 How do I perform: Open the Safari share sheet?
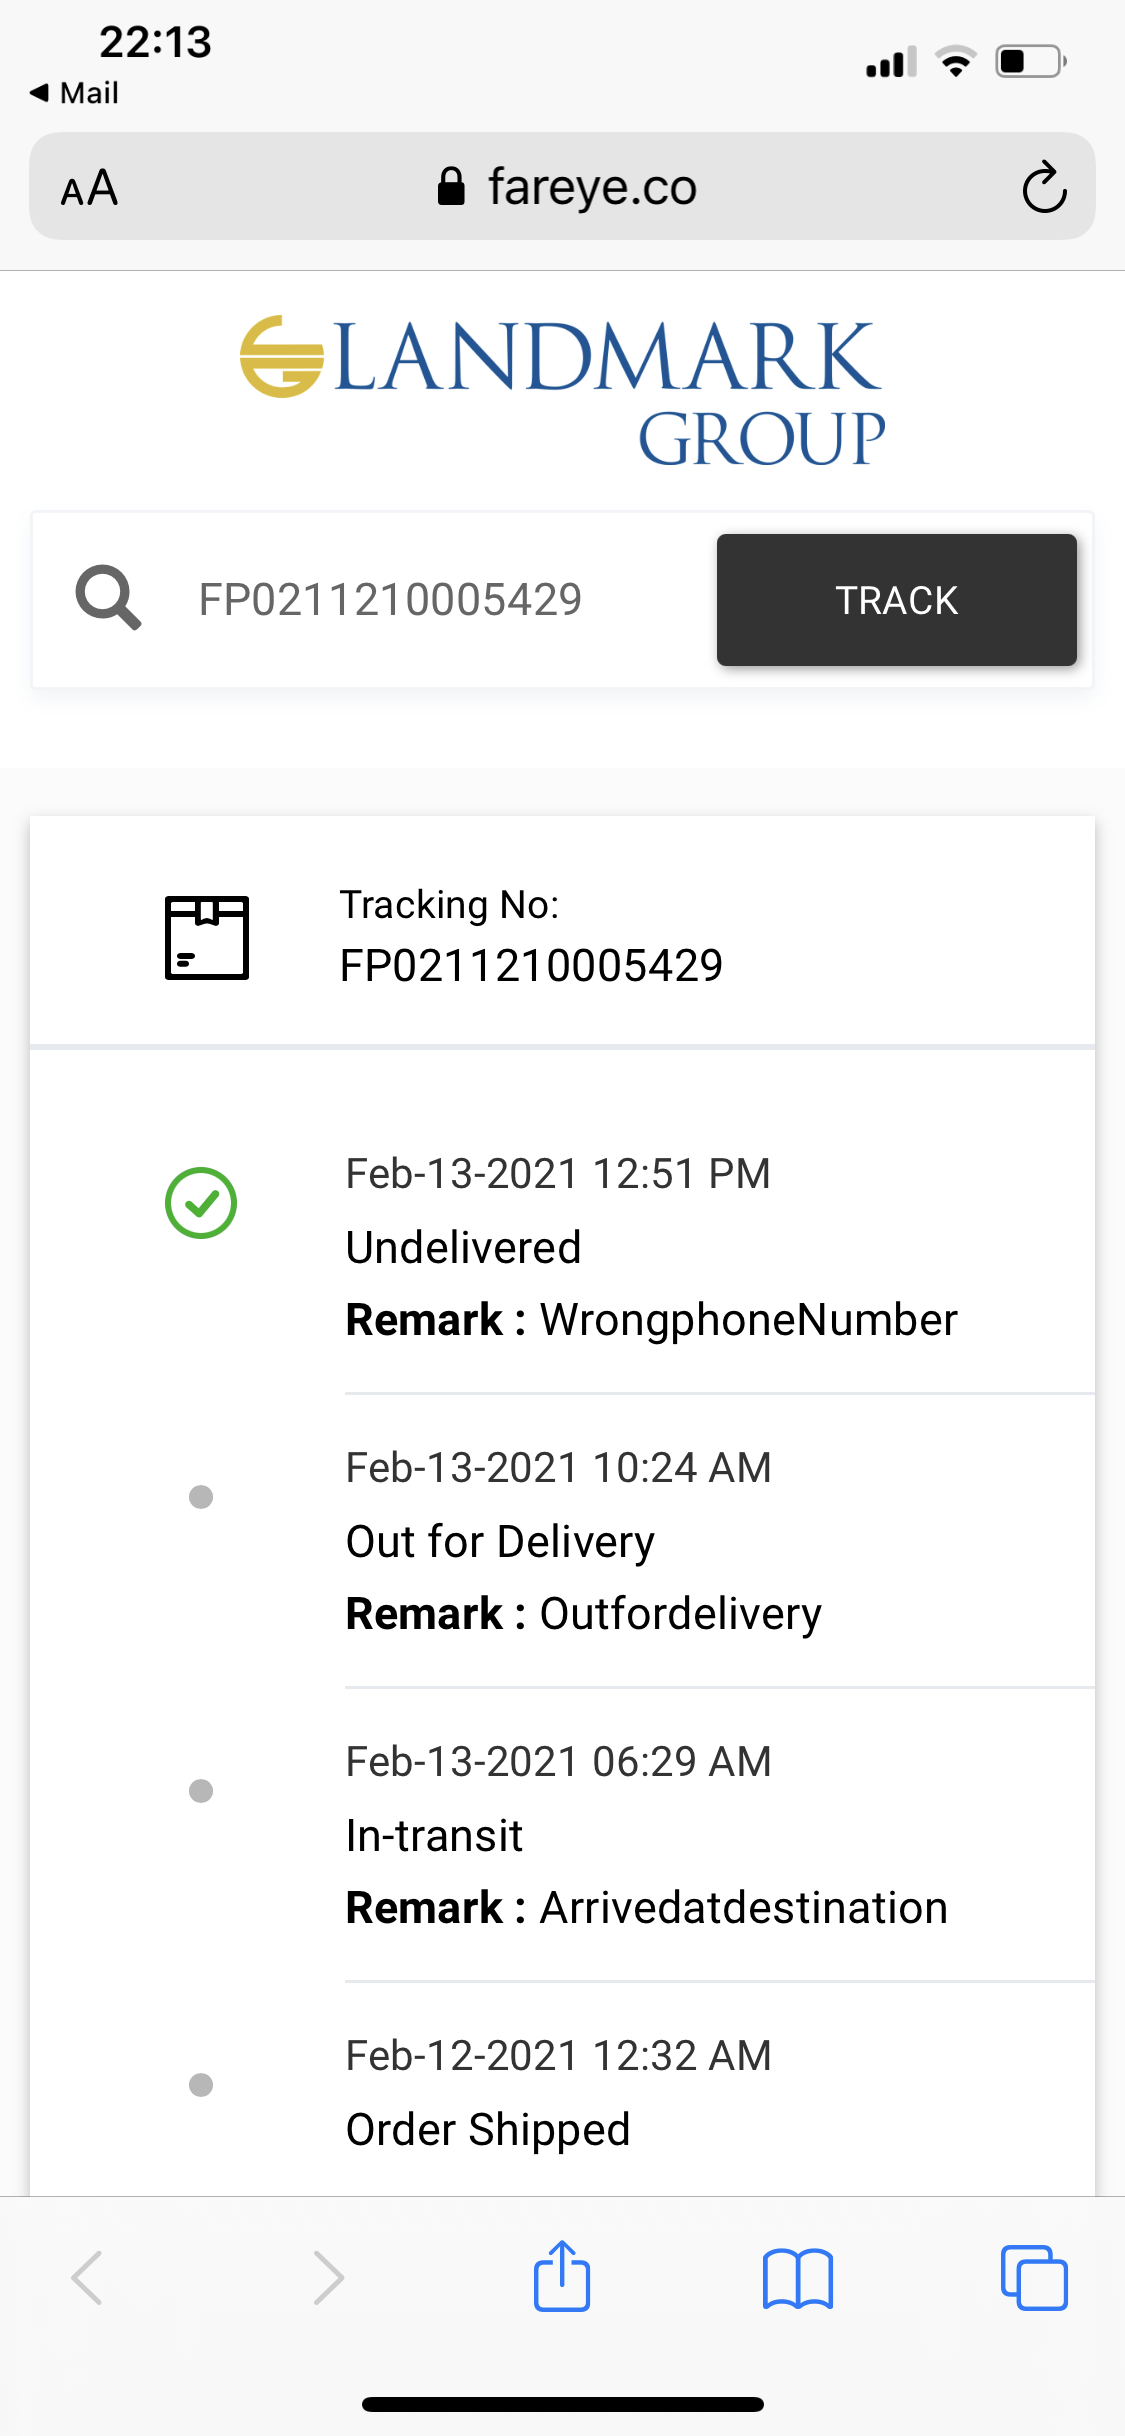click(562, 2276)
